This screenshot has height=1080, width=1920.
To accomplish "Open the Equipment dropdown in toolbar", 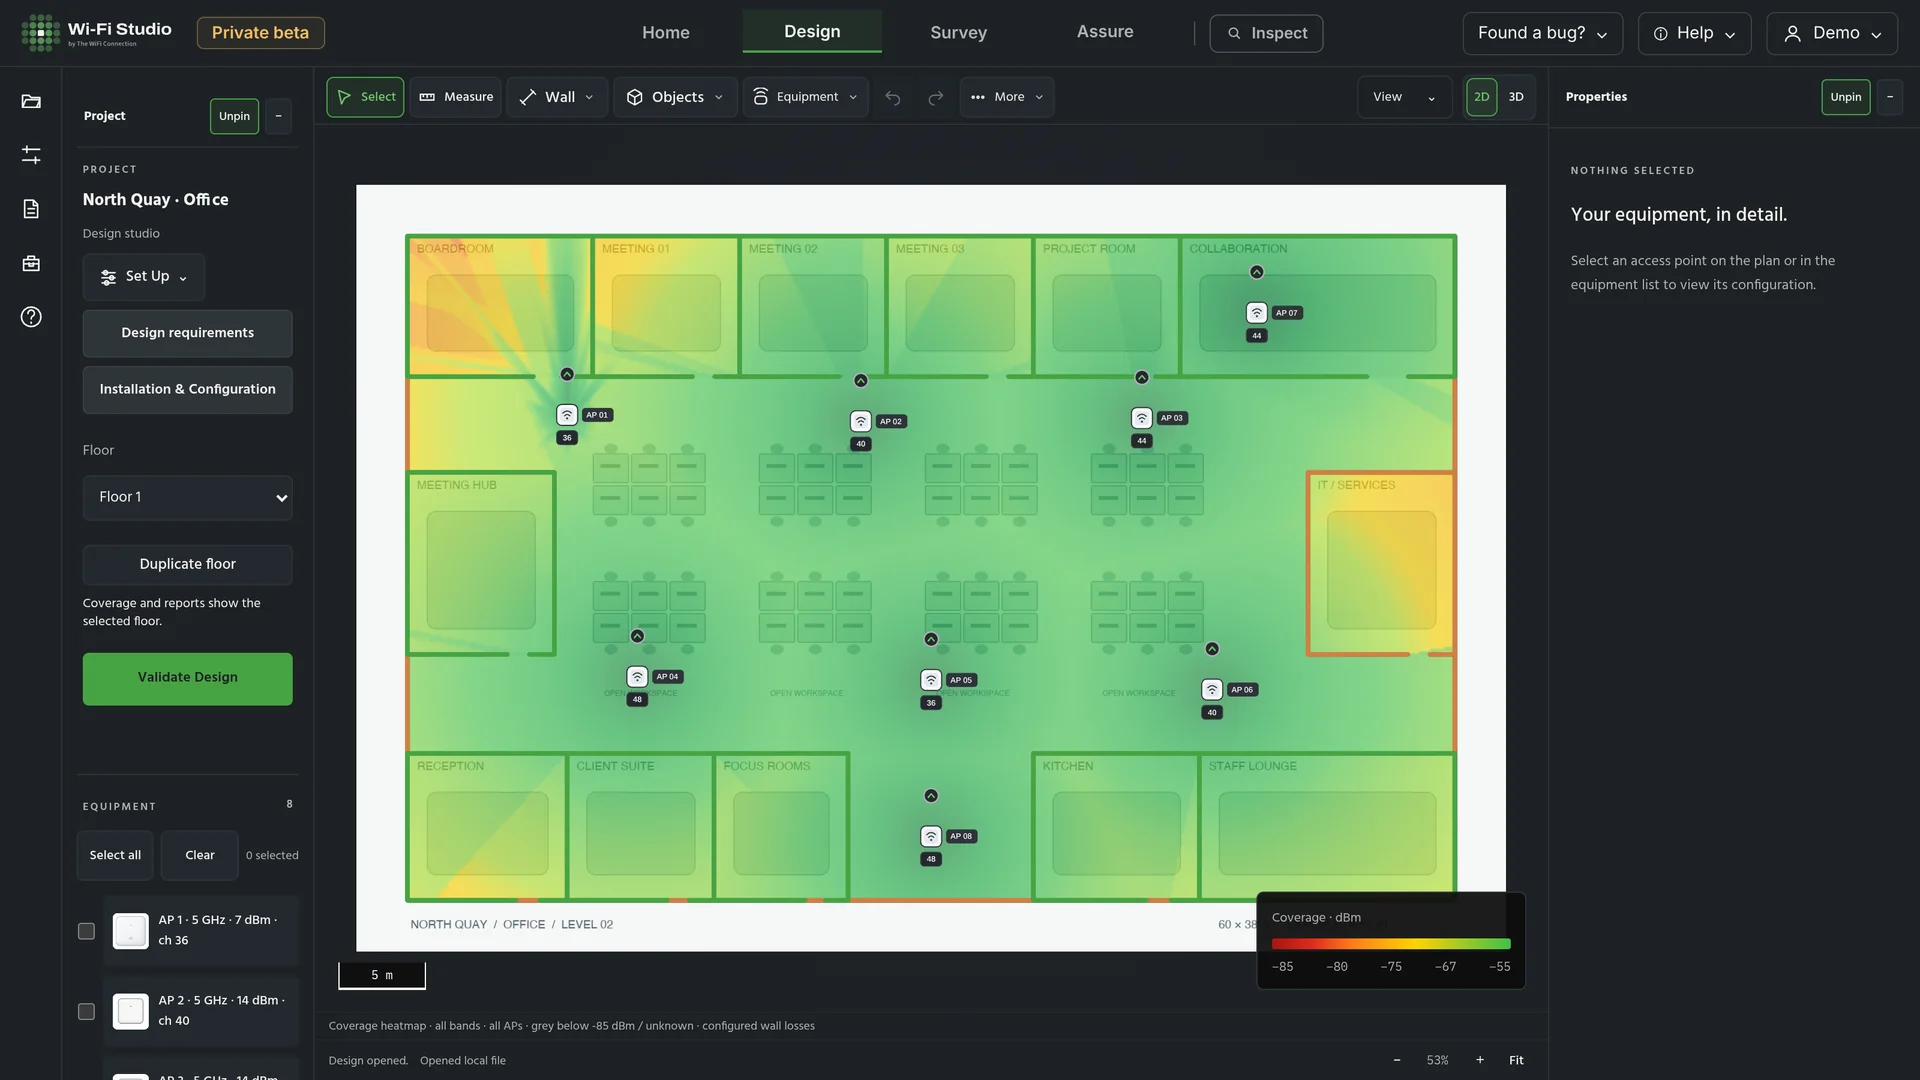I will (805, 97).
